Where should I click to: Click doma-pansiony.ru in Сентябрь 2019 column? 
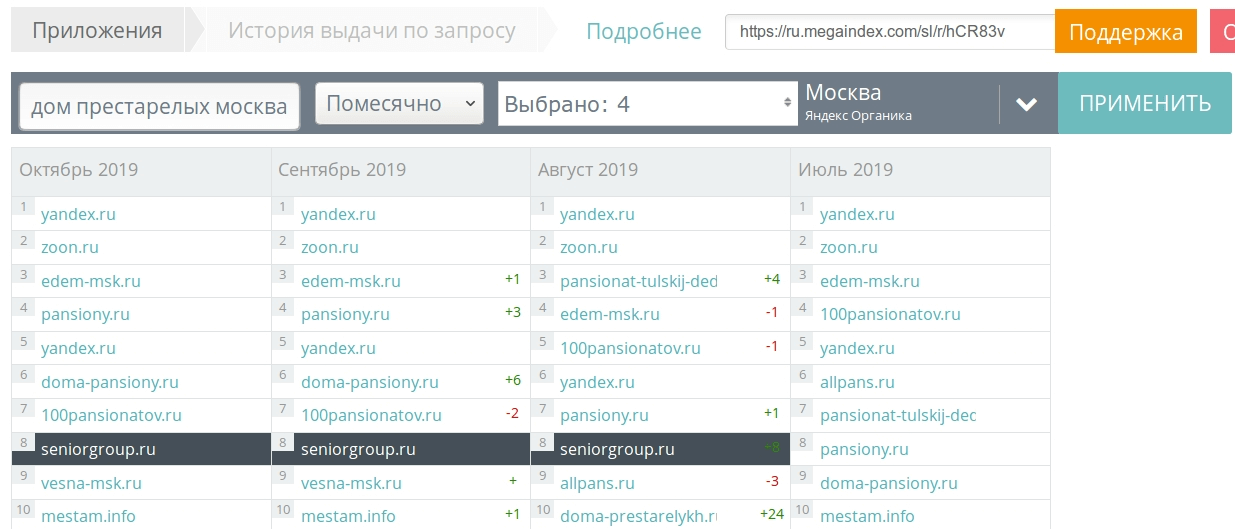click(369, 382)
